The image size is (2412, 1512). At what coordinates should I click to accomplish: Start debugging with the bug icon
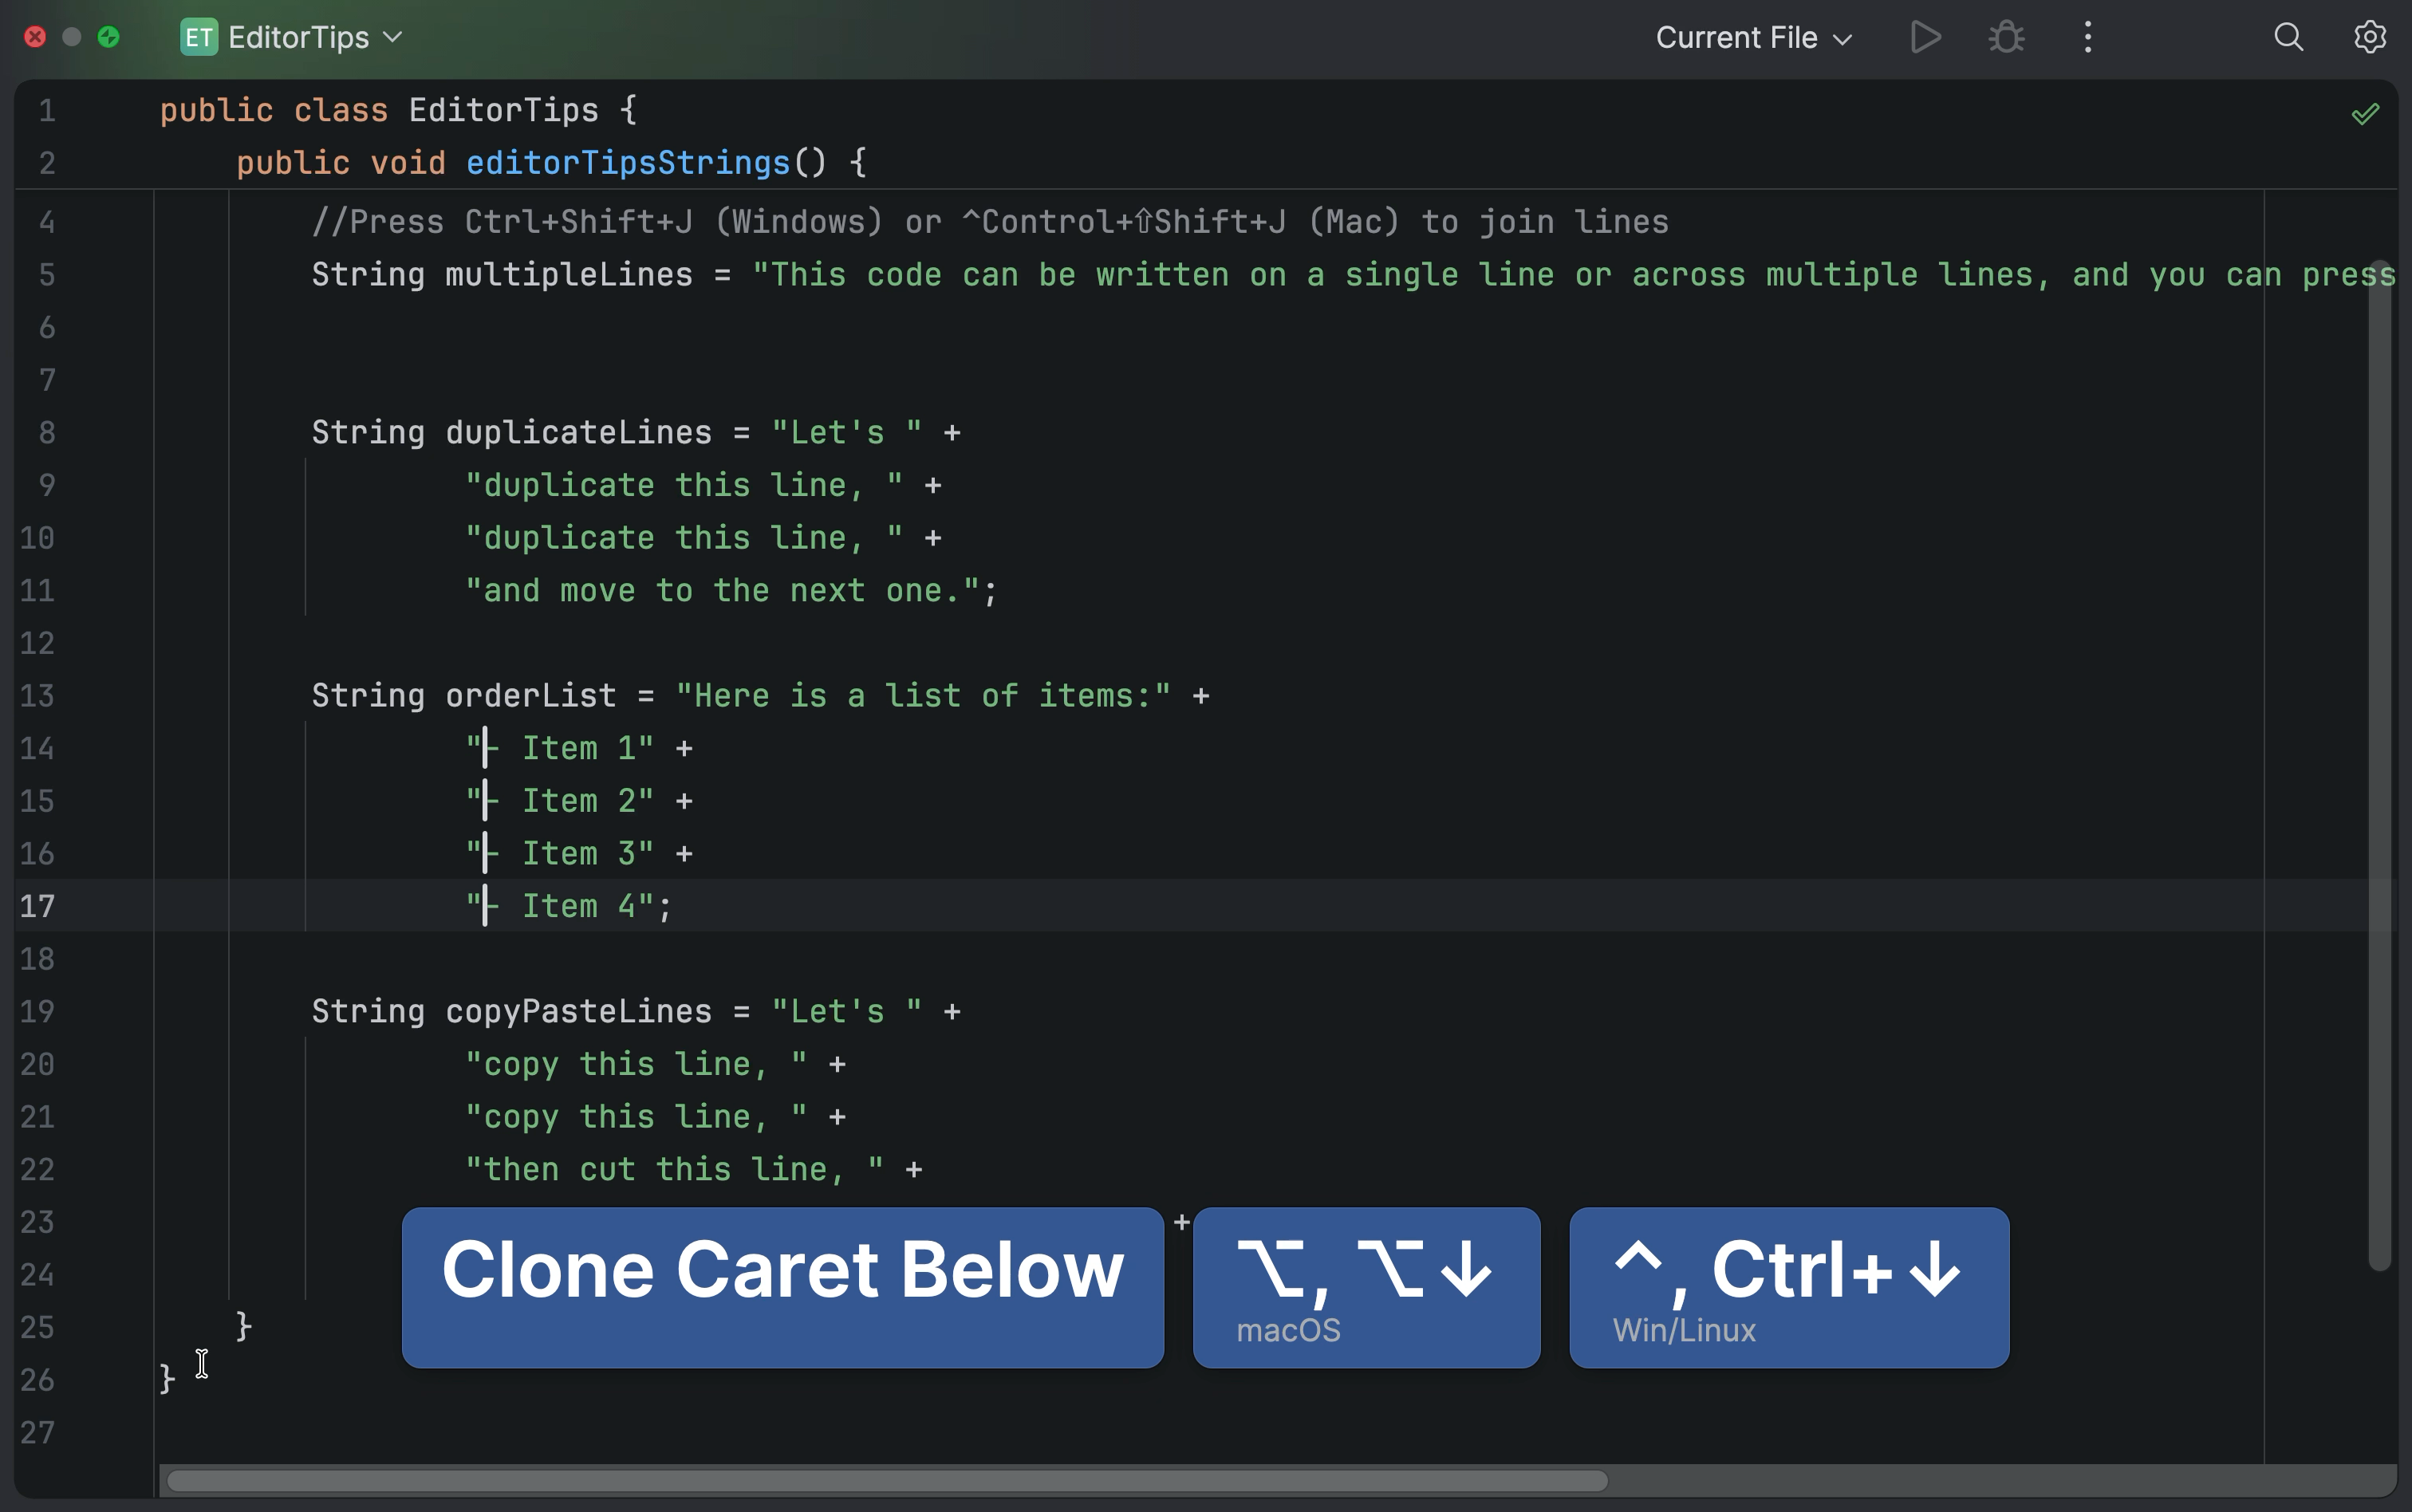(2006, 38)
